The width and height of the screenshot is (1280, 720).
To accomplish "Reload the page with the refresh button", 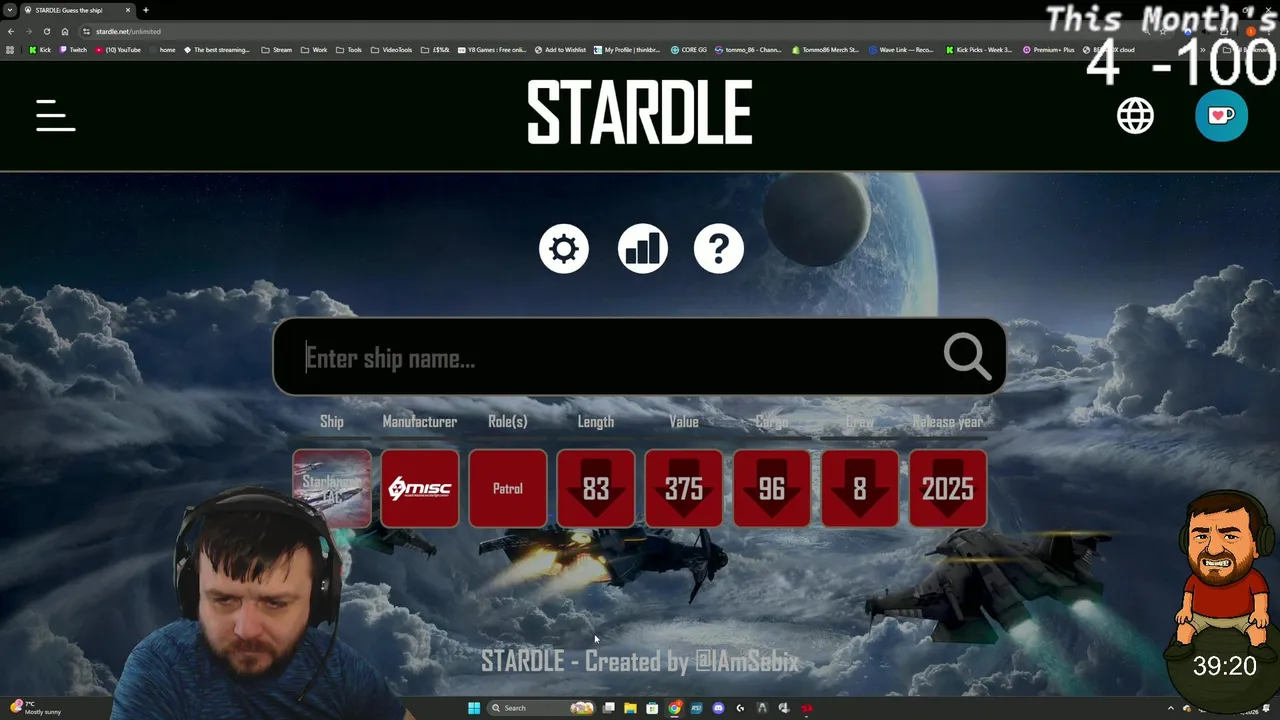I will click(46, 31).
